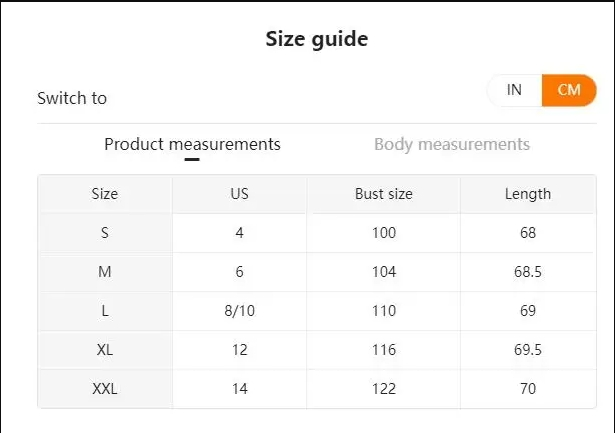
Task: Open the Body measurements tab
Action: click(451, 144)
